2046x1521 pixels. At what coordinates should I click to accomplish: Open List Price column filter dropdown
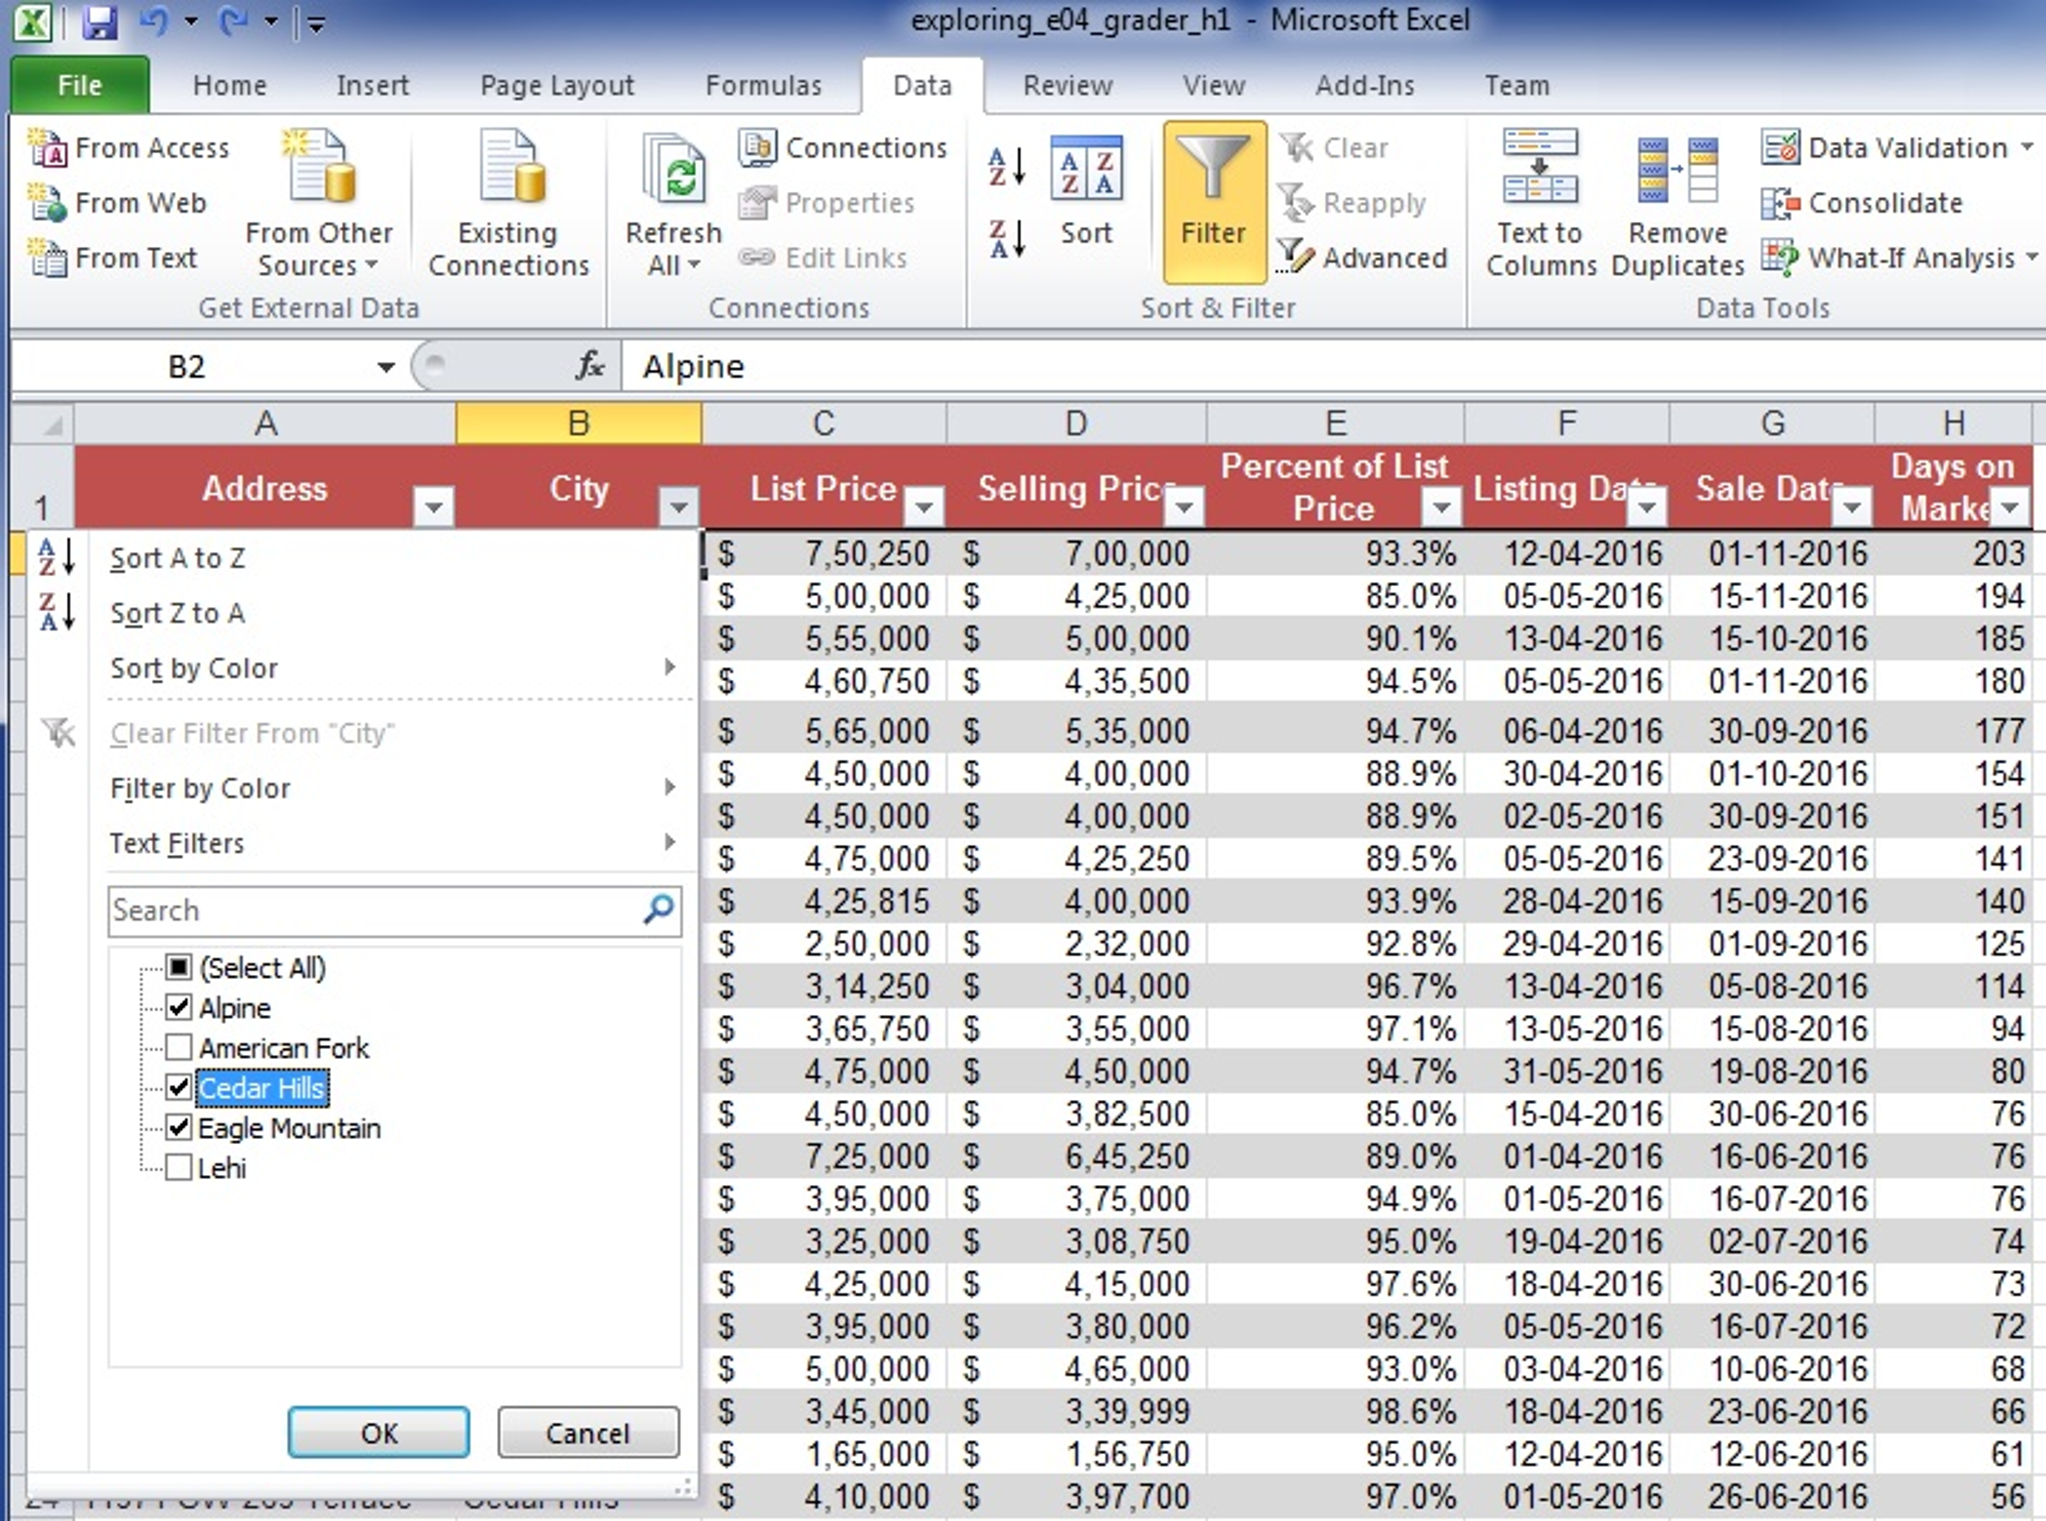pyautogui.click(x=924, y=507)
